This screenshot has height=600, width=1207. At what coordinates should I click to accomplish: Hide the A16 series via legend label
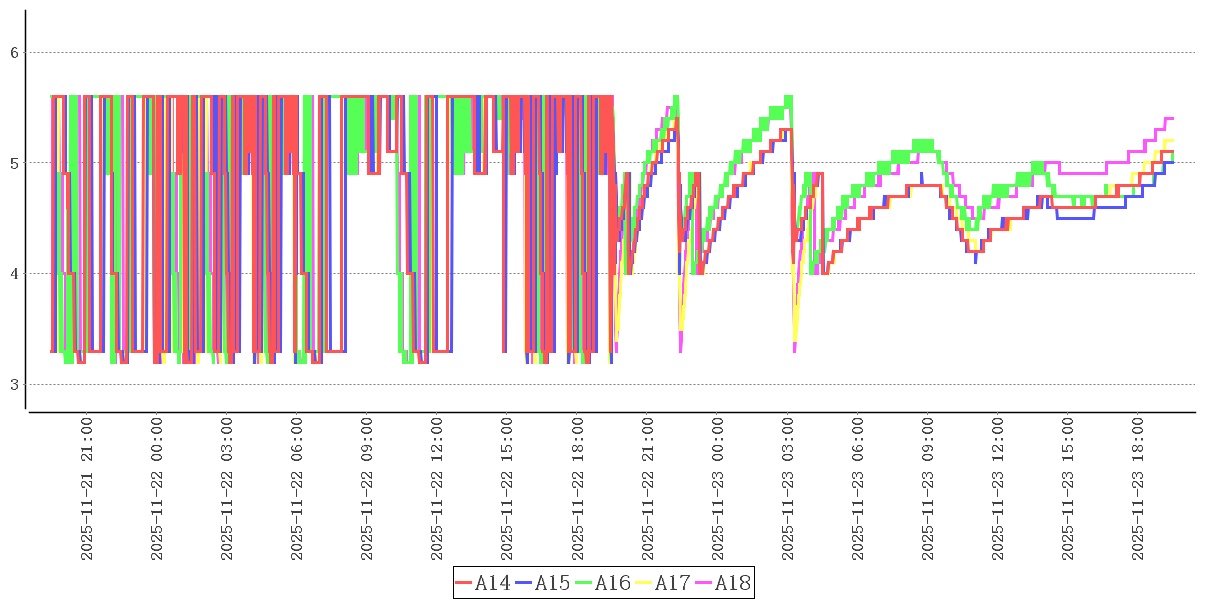[x=612, y=583]
